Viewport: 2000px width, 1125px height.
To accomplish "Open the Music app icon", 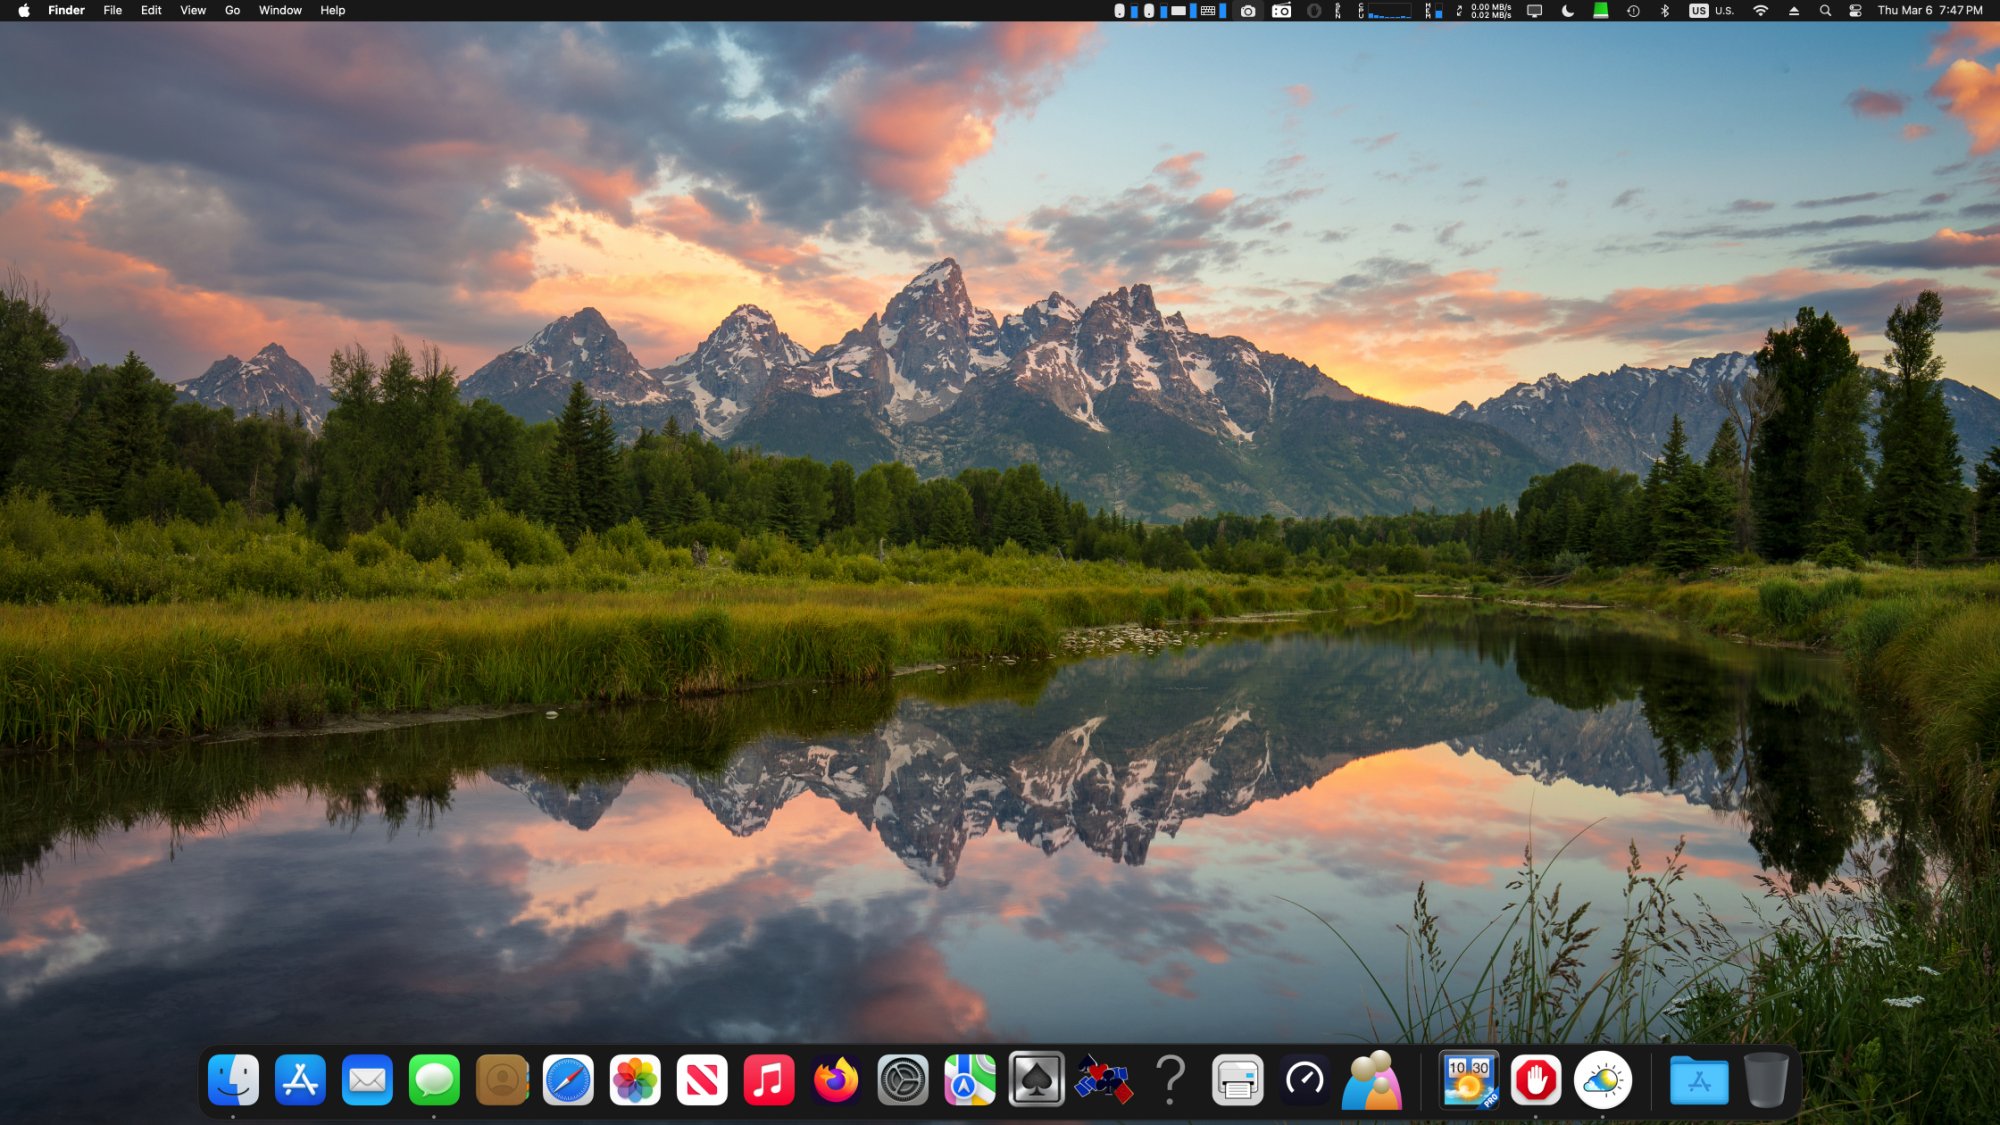I will pyautogui.click(x=769, y=1080).
